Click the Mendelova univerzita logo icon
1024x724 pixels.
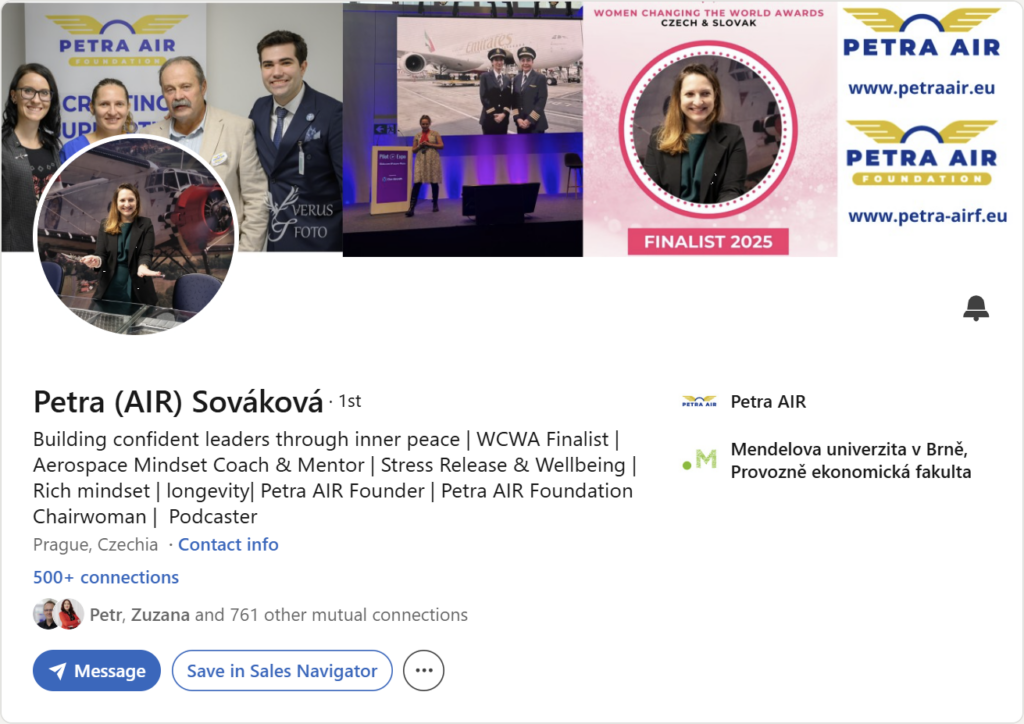[x=699, y=460]
